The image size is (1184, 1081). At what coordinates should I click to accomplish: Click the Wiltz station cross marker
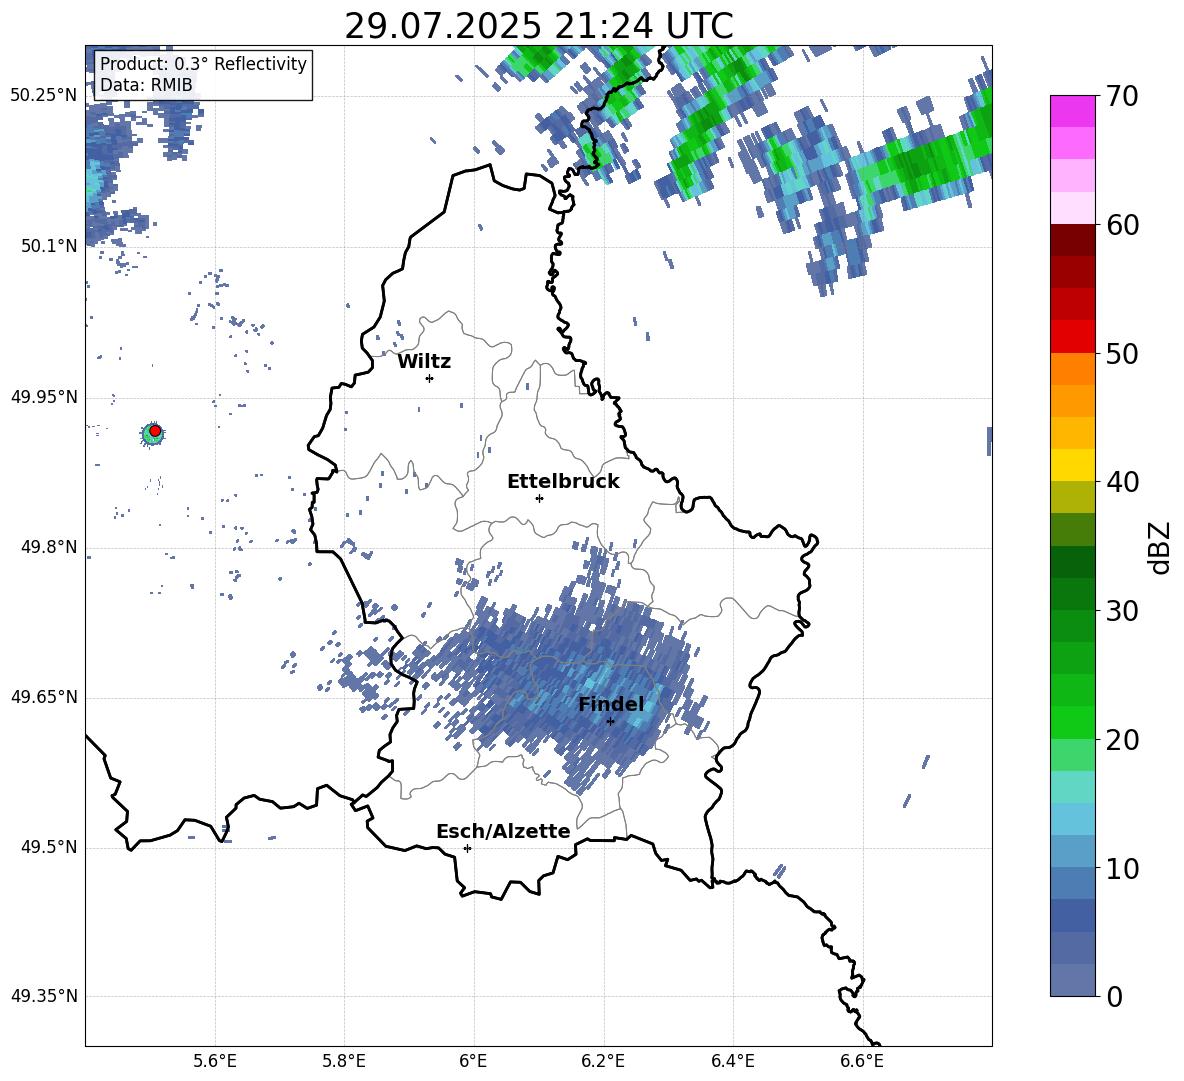pos(430,378)
